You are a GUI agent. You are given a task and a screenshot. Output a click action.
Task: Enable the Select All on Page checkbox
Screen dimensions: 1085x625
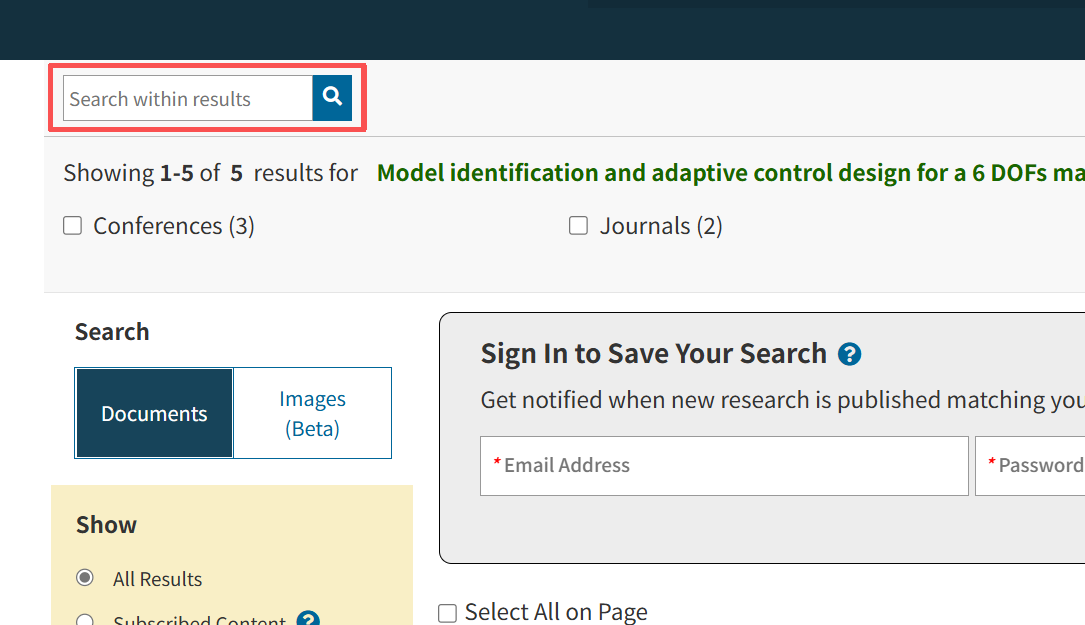click(x=447, y=612)
